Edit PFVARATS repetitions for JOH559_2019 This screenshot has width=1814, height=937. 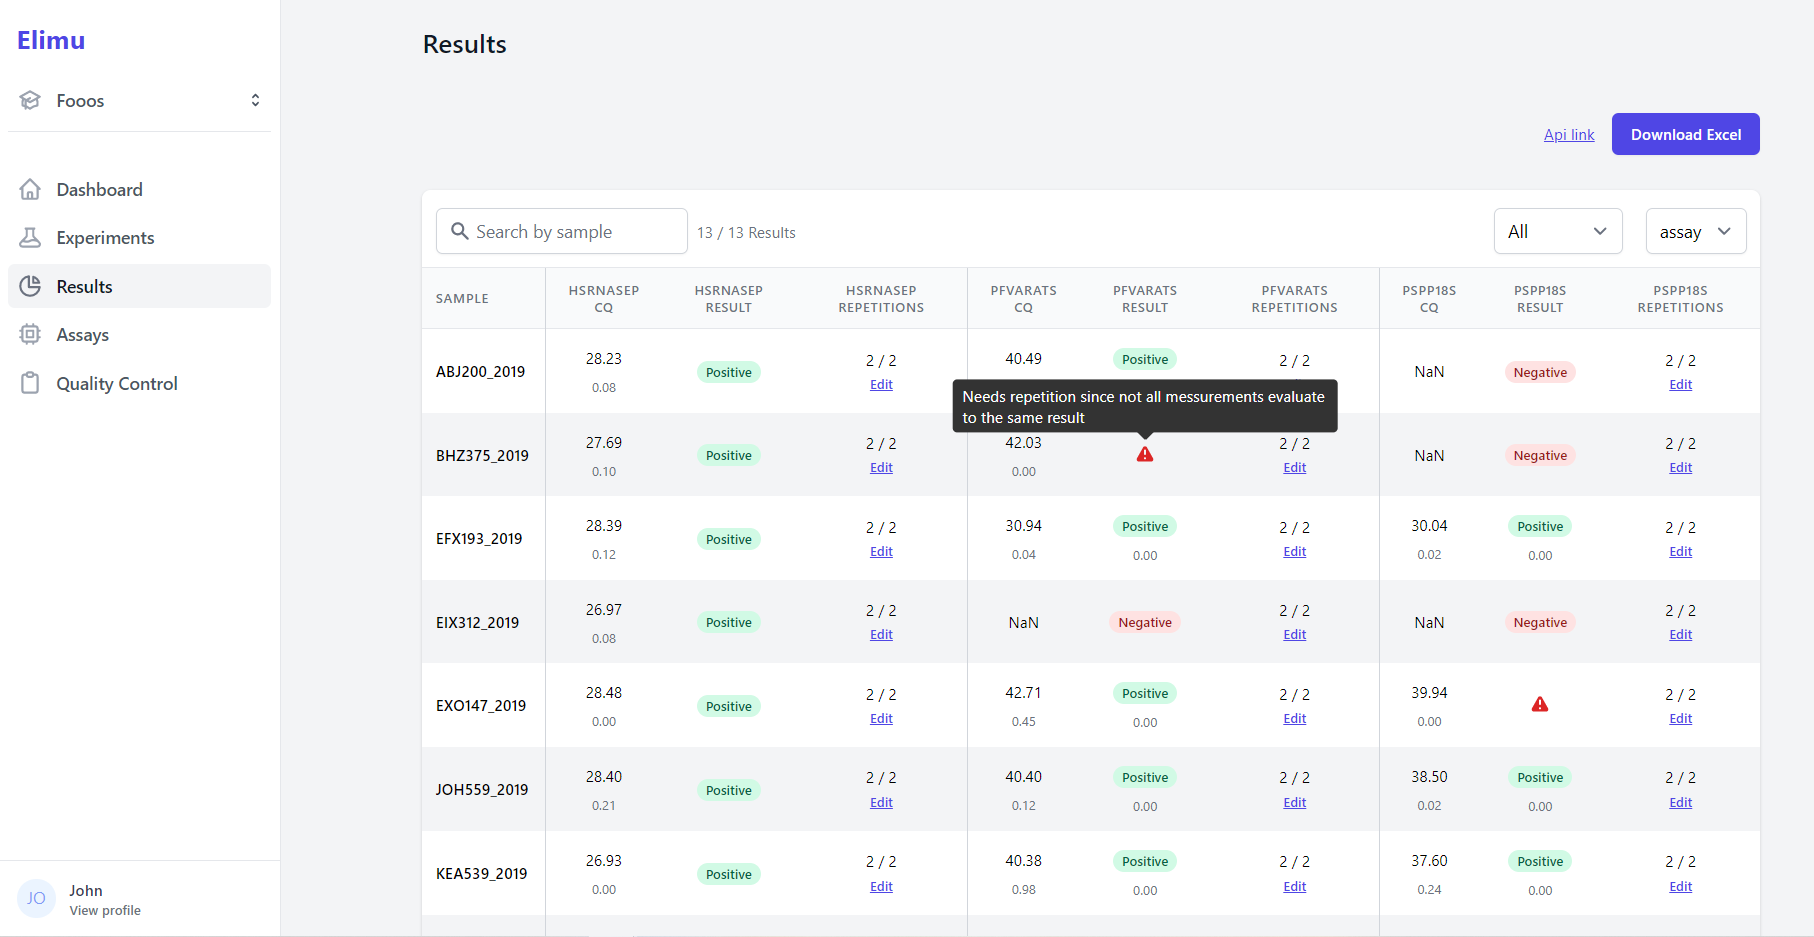point(1295,803)
